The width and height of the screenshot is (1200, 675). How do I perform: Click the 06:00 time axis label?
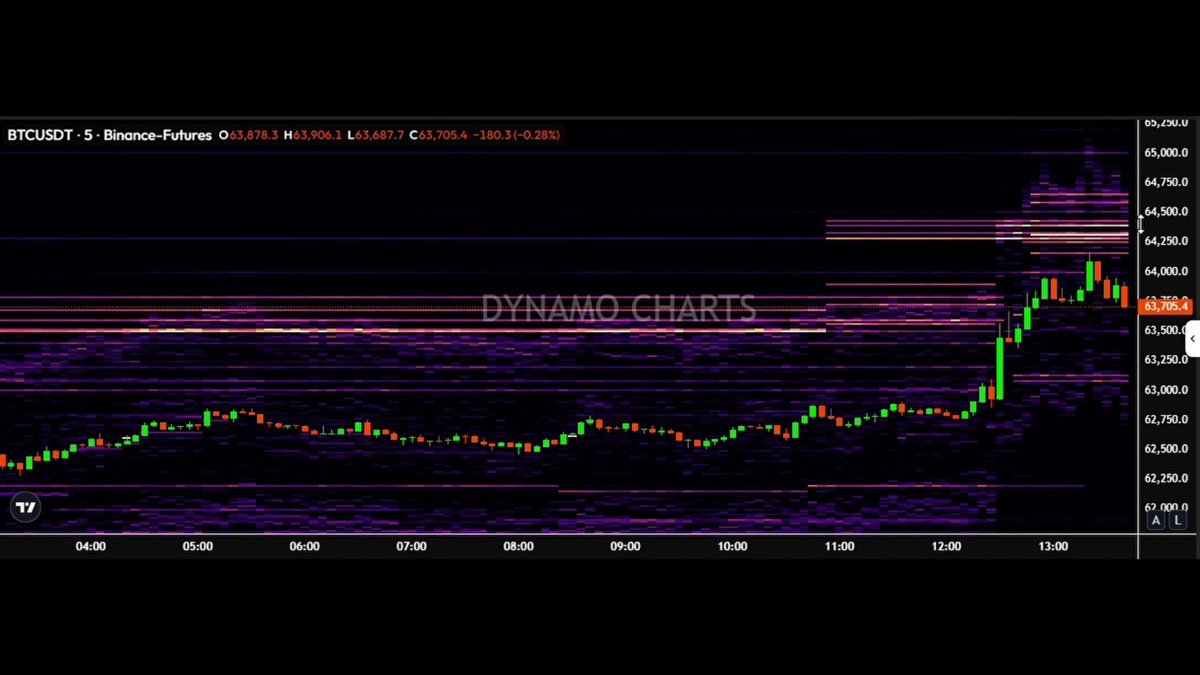(x=305, y=547)
